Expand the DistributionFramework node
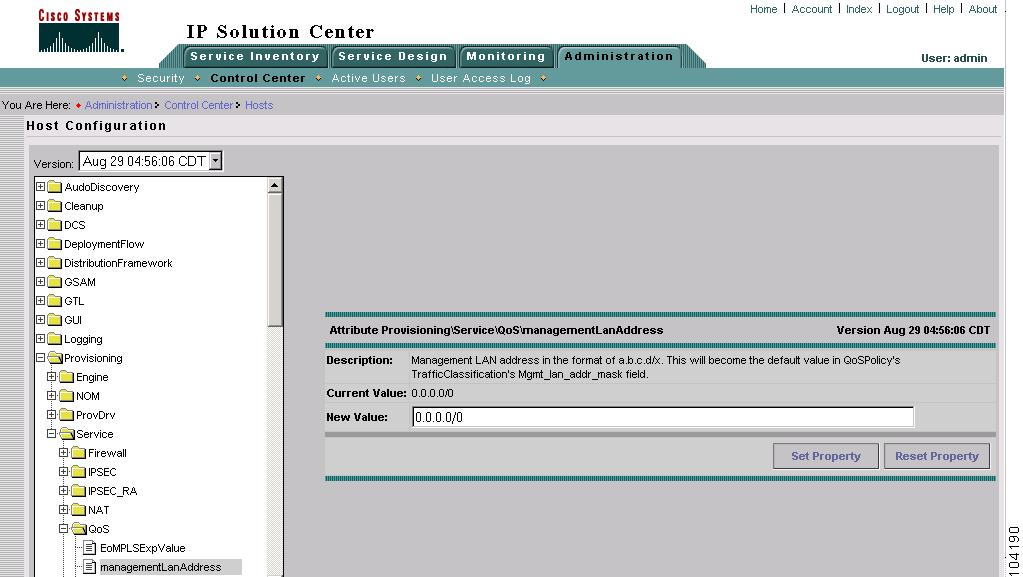Viewport: 1023px width, 577px height. click(x=40, y=262)
